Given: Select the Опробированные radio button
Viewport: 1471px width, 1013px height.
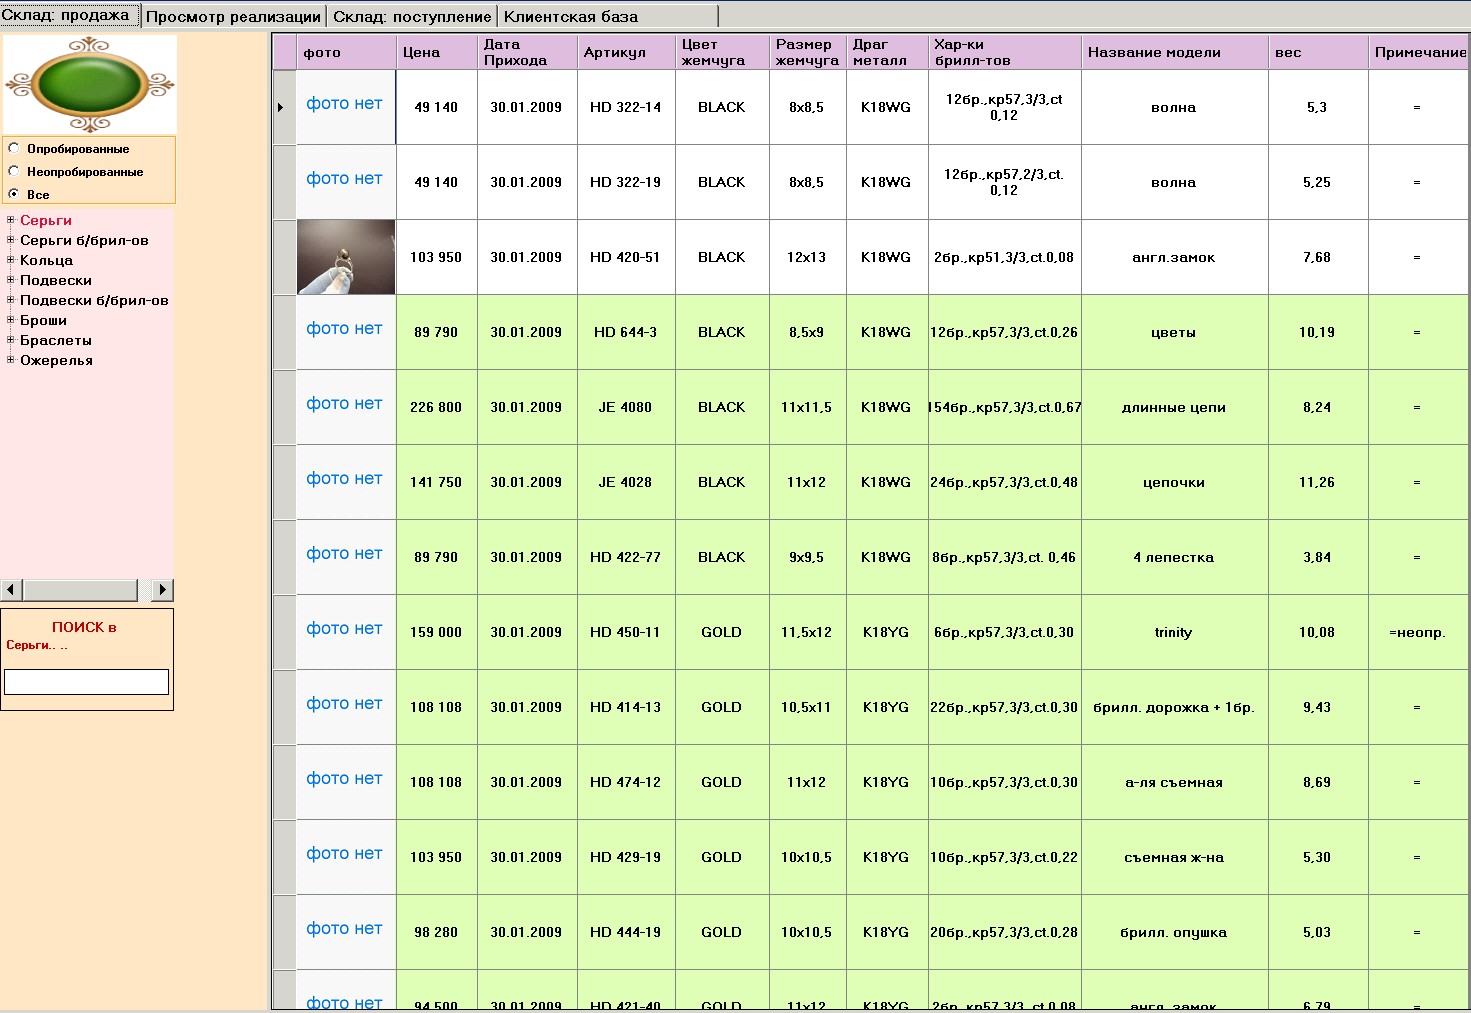Looking at the screenshot, I should coord(14,148).
